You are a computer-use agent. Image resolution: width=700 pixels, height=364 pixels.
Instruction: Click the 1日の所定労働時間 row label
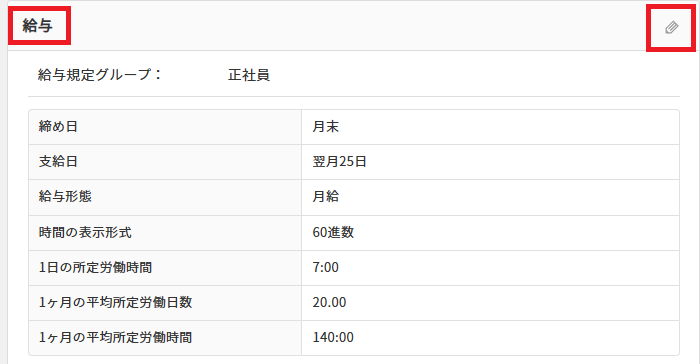point(96,267)
